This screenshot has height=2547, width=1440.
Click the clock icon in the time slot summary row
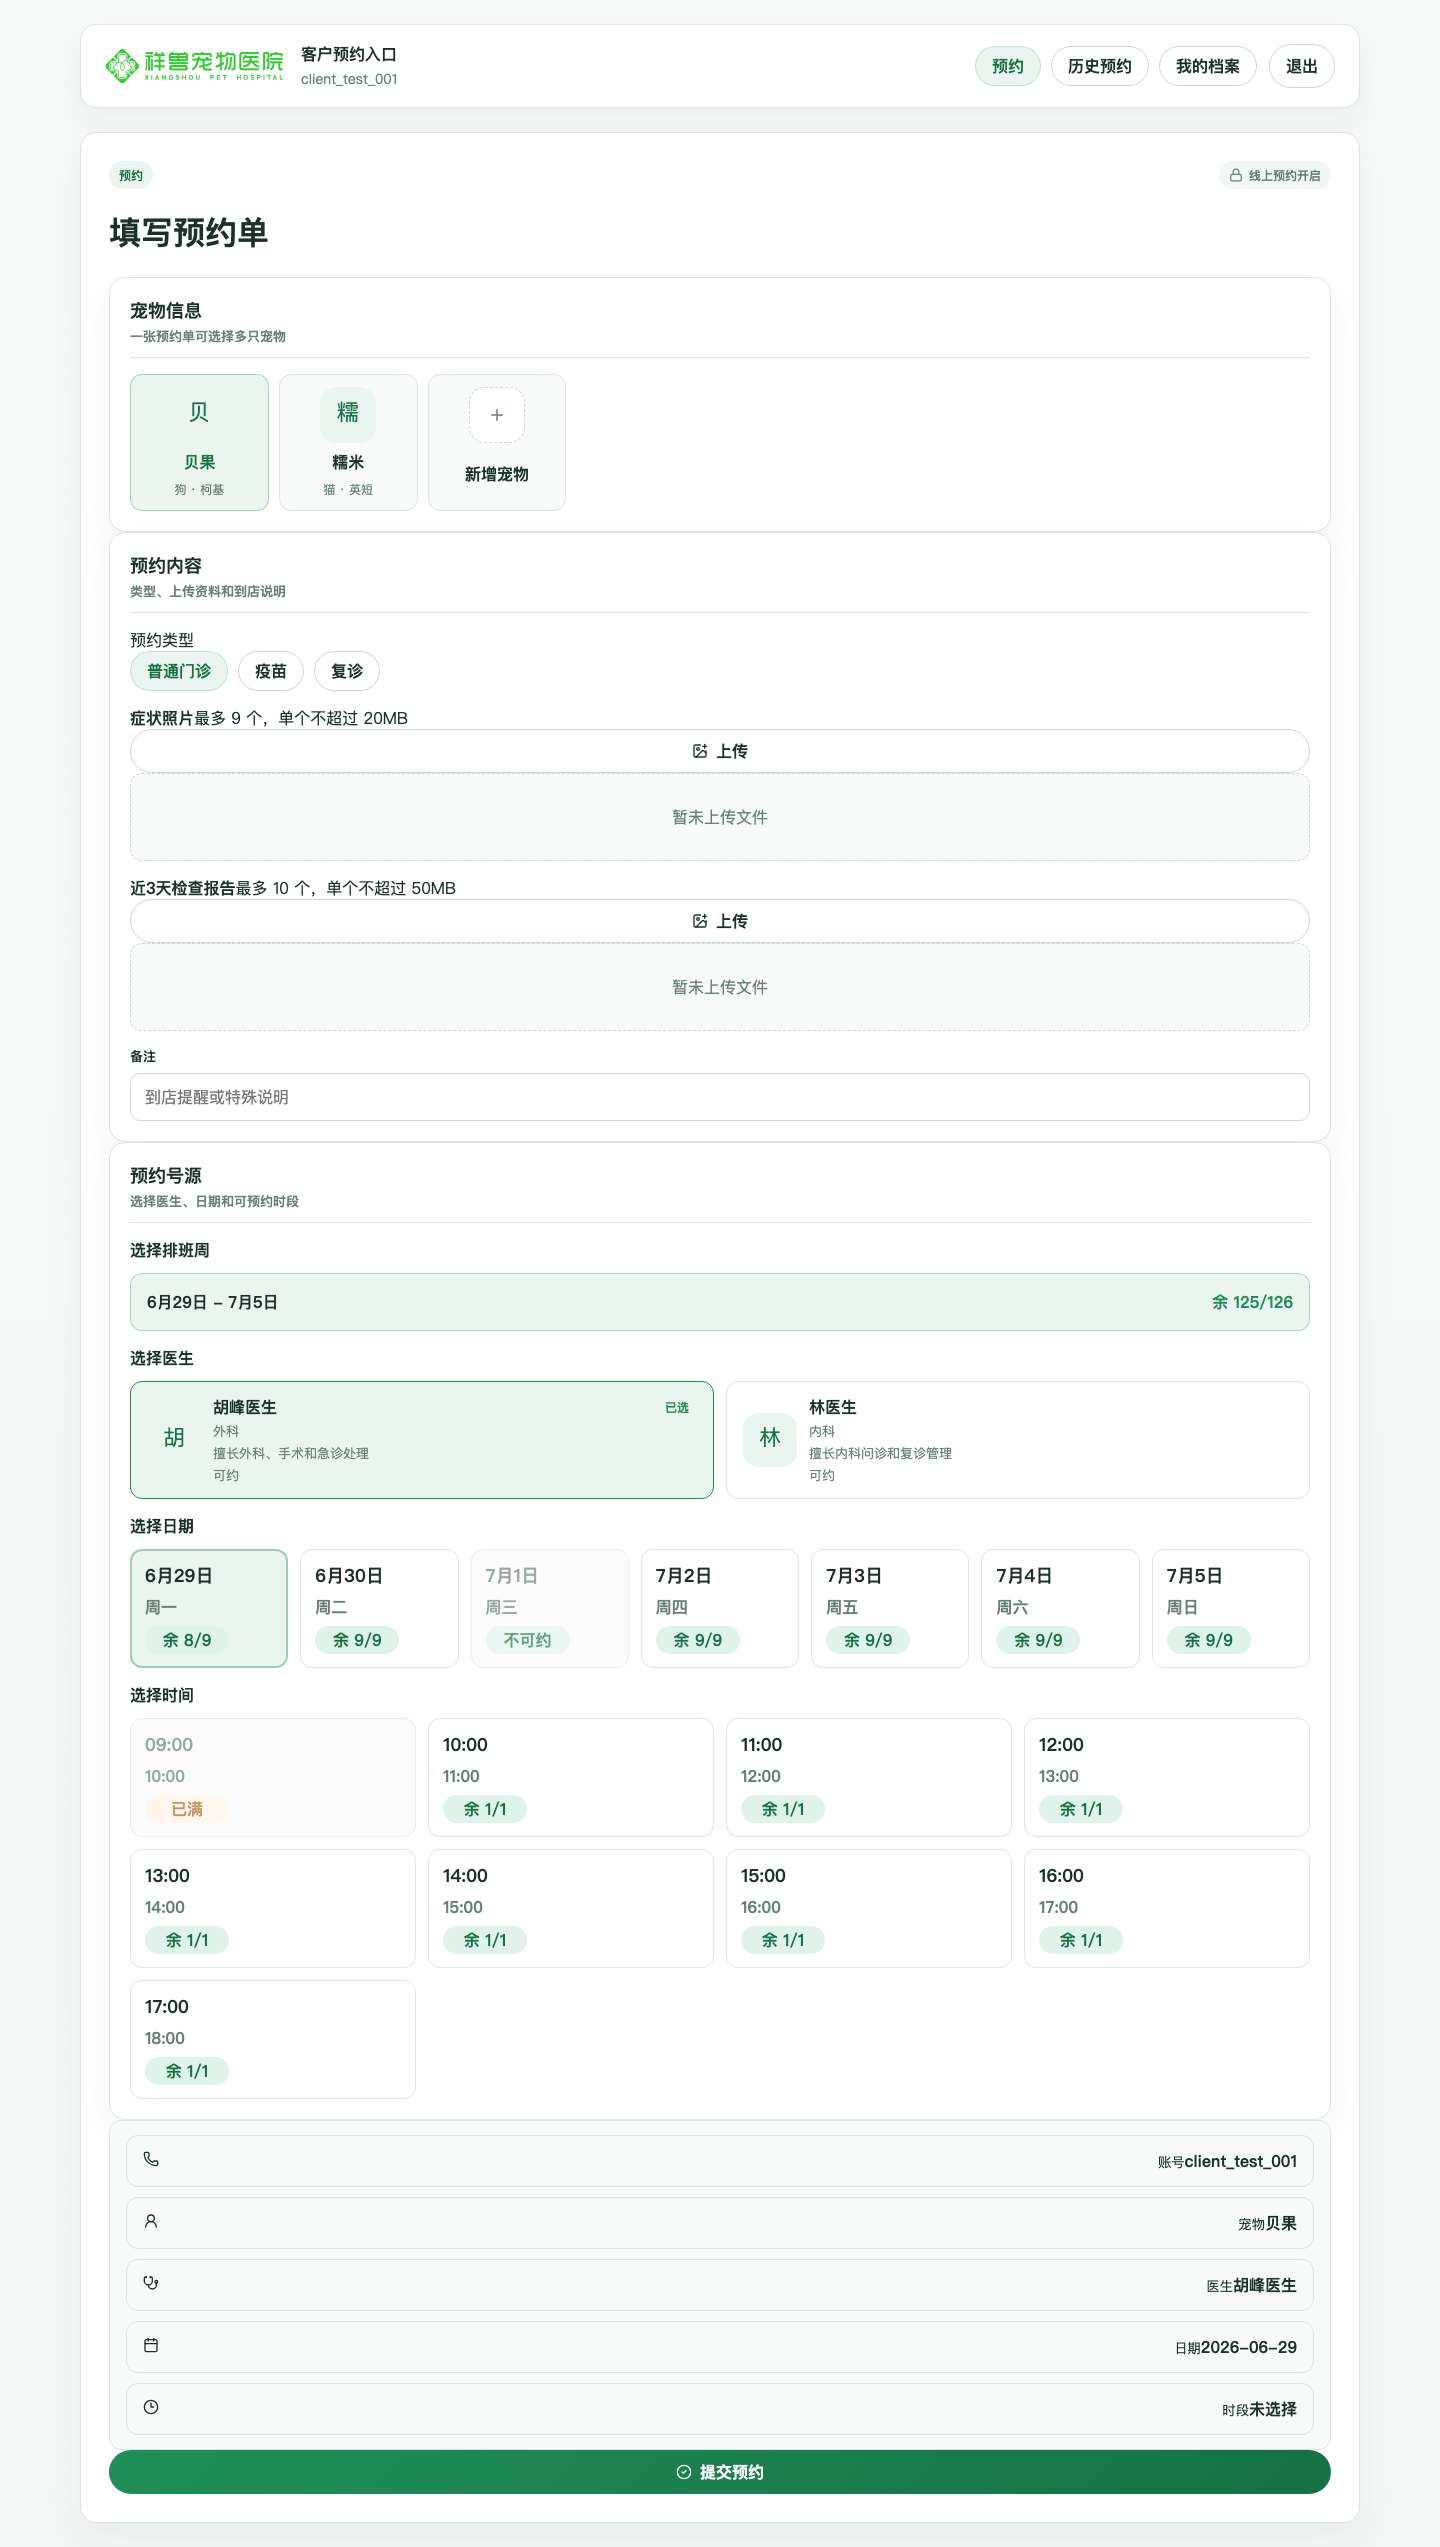point(151,2407)
